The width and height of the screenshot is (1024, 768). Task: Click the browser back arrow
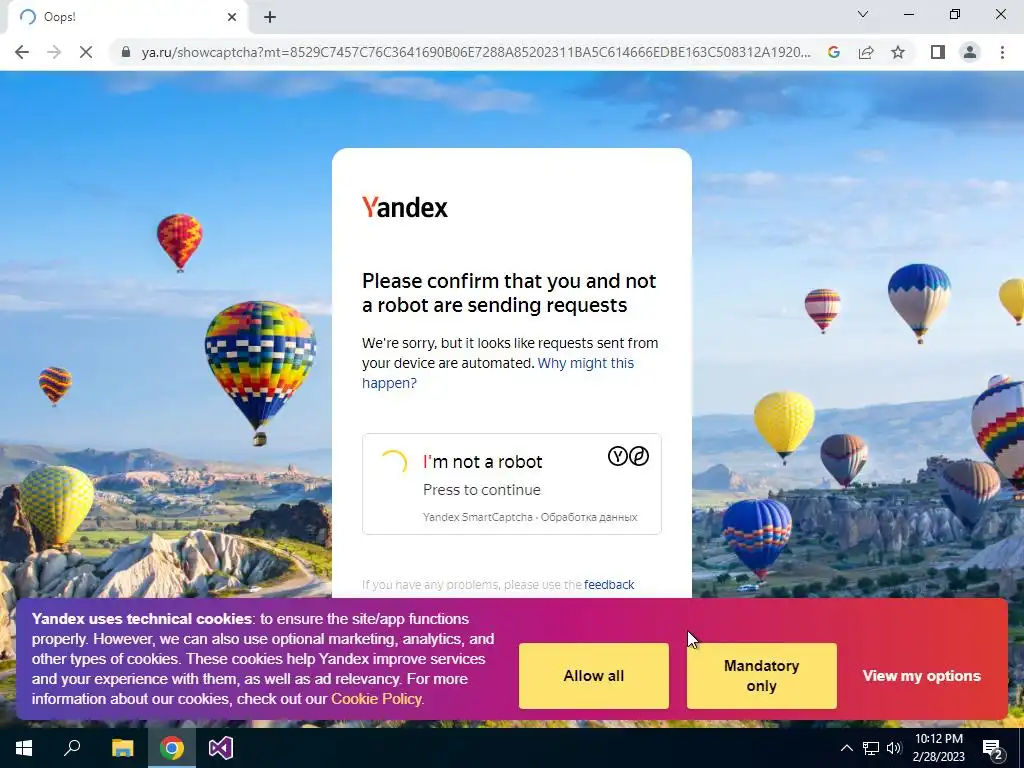pos(22,52)
